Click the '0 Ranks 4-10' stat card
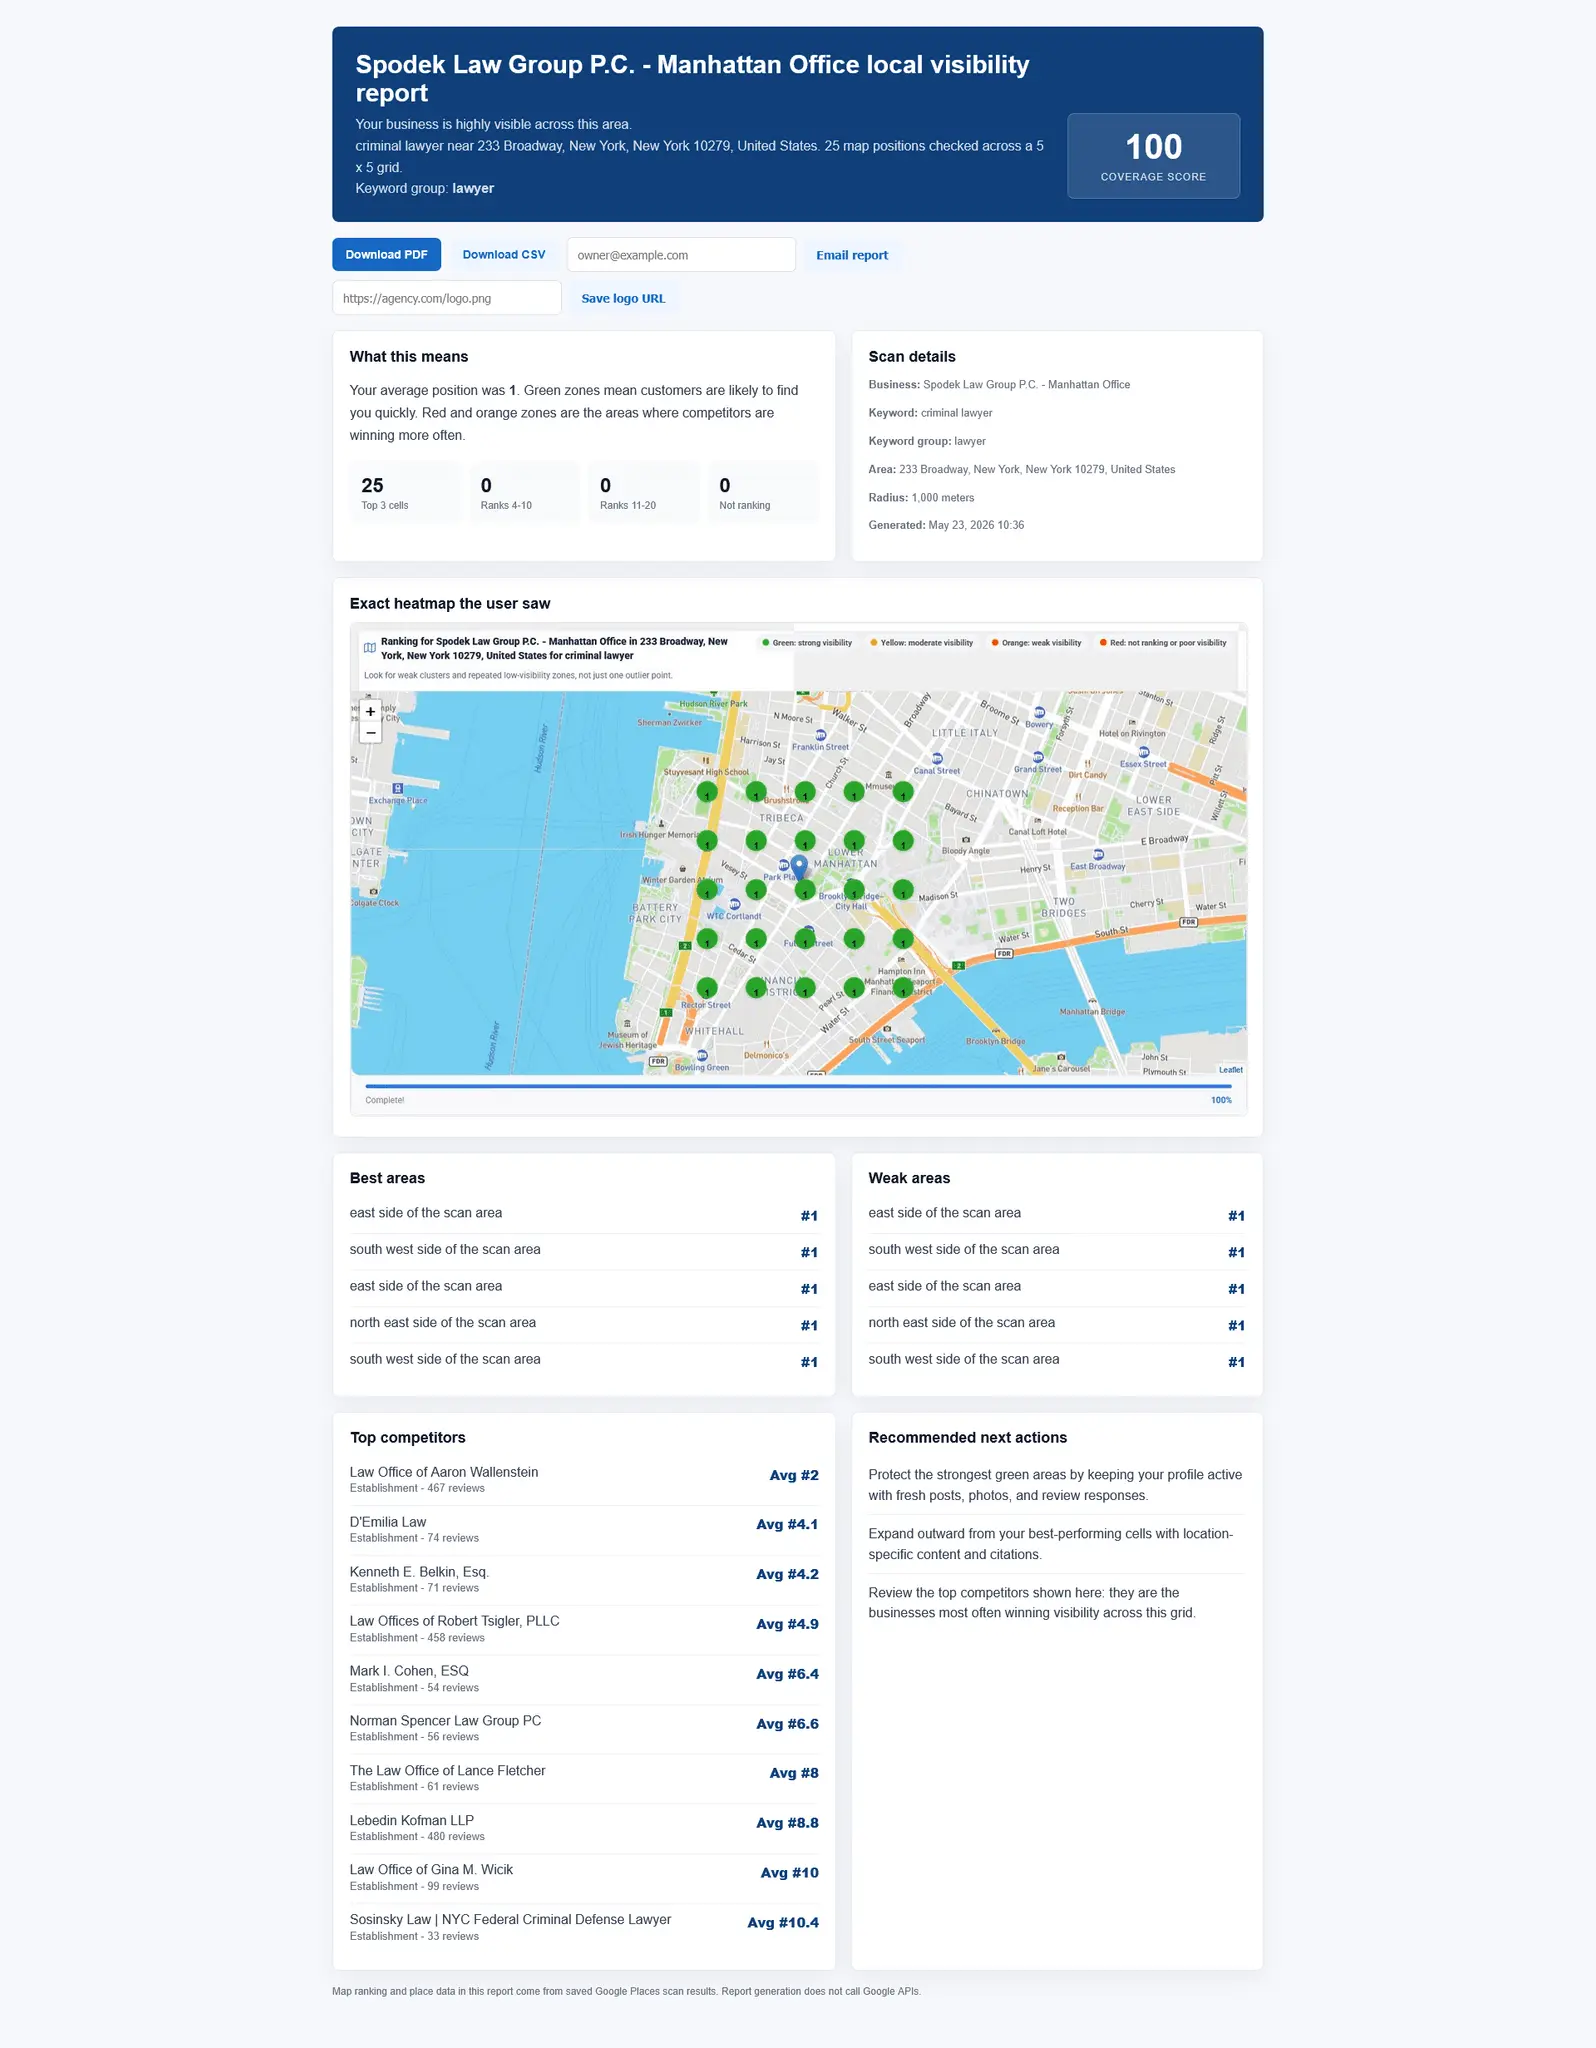This screenshot has width=1596, height=2048. 524,492
